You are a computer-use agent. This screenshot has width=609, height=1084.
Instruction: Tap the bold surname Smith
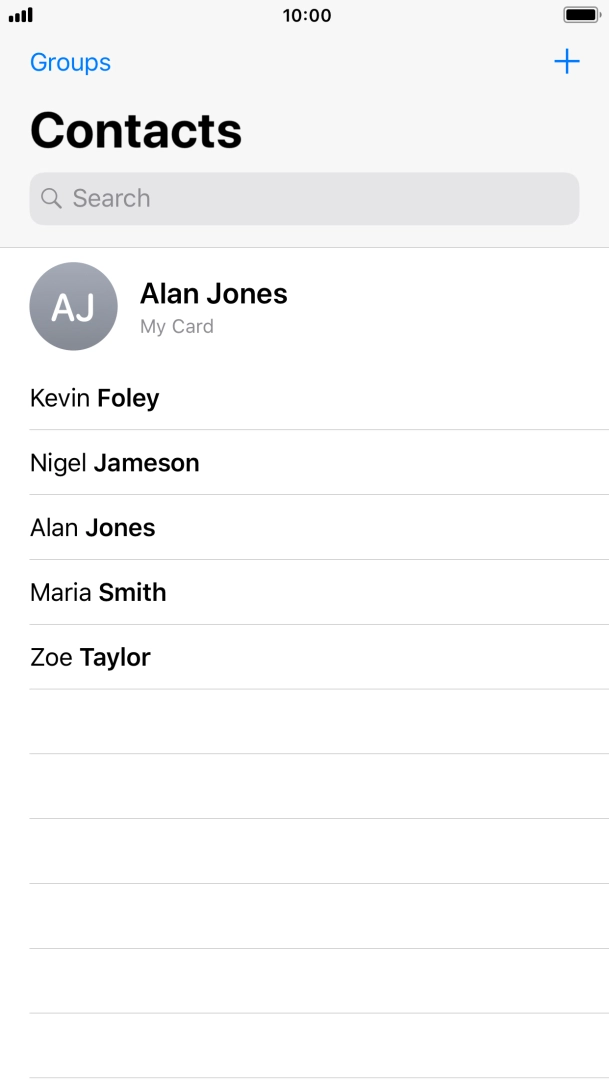(x=132, y=592)
